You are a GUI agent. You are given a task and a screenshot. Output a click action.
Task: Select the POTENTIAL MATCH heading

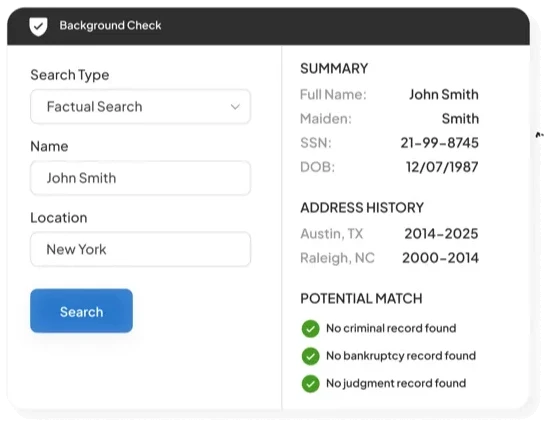(x=361, y=299)
